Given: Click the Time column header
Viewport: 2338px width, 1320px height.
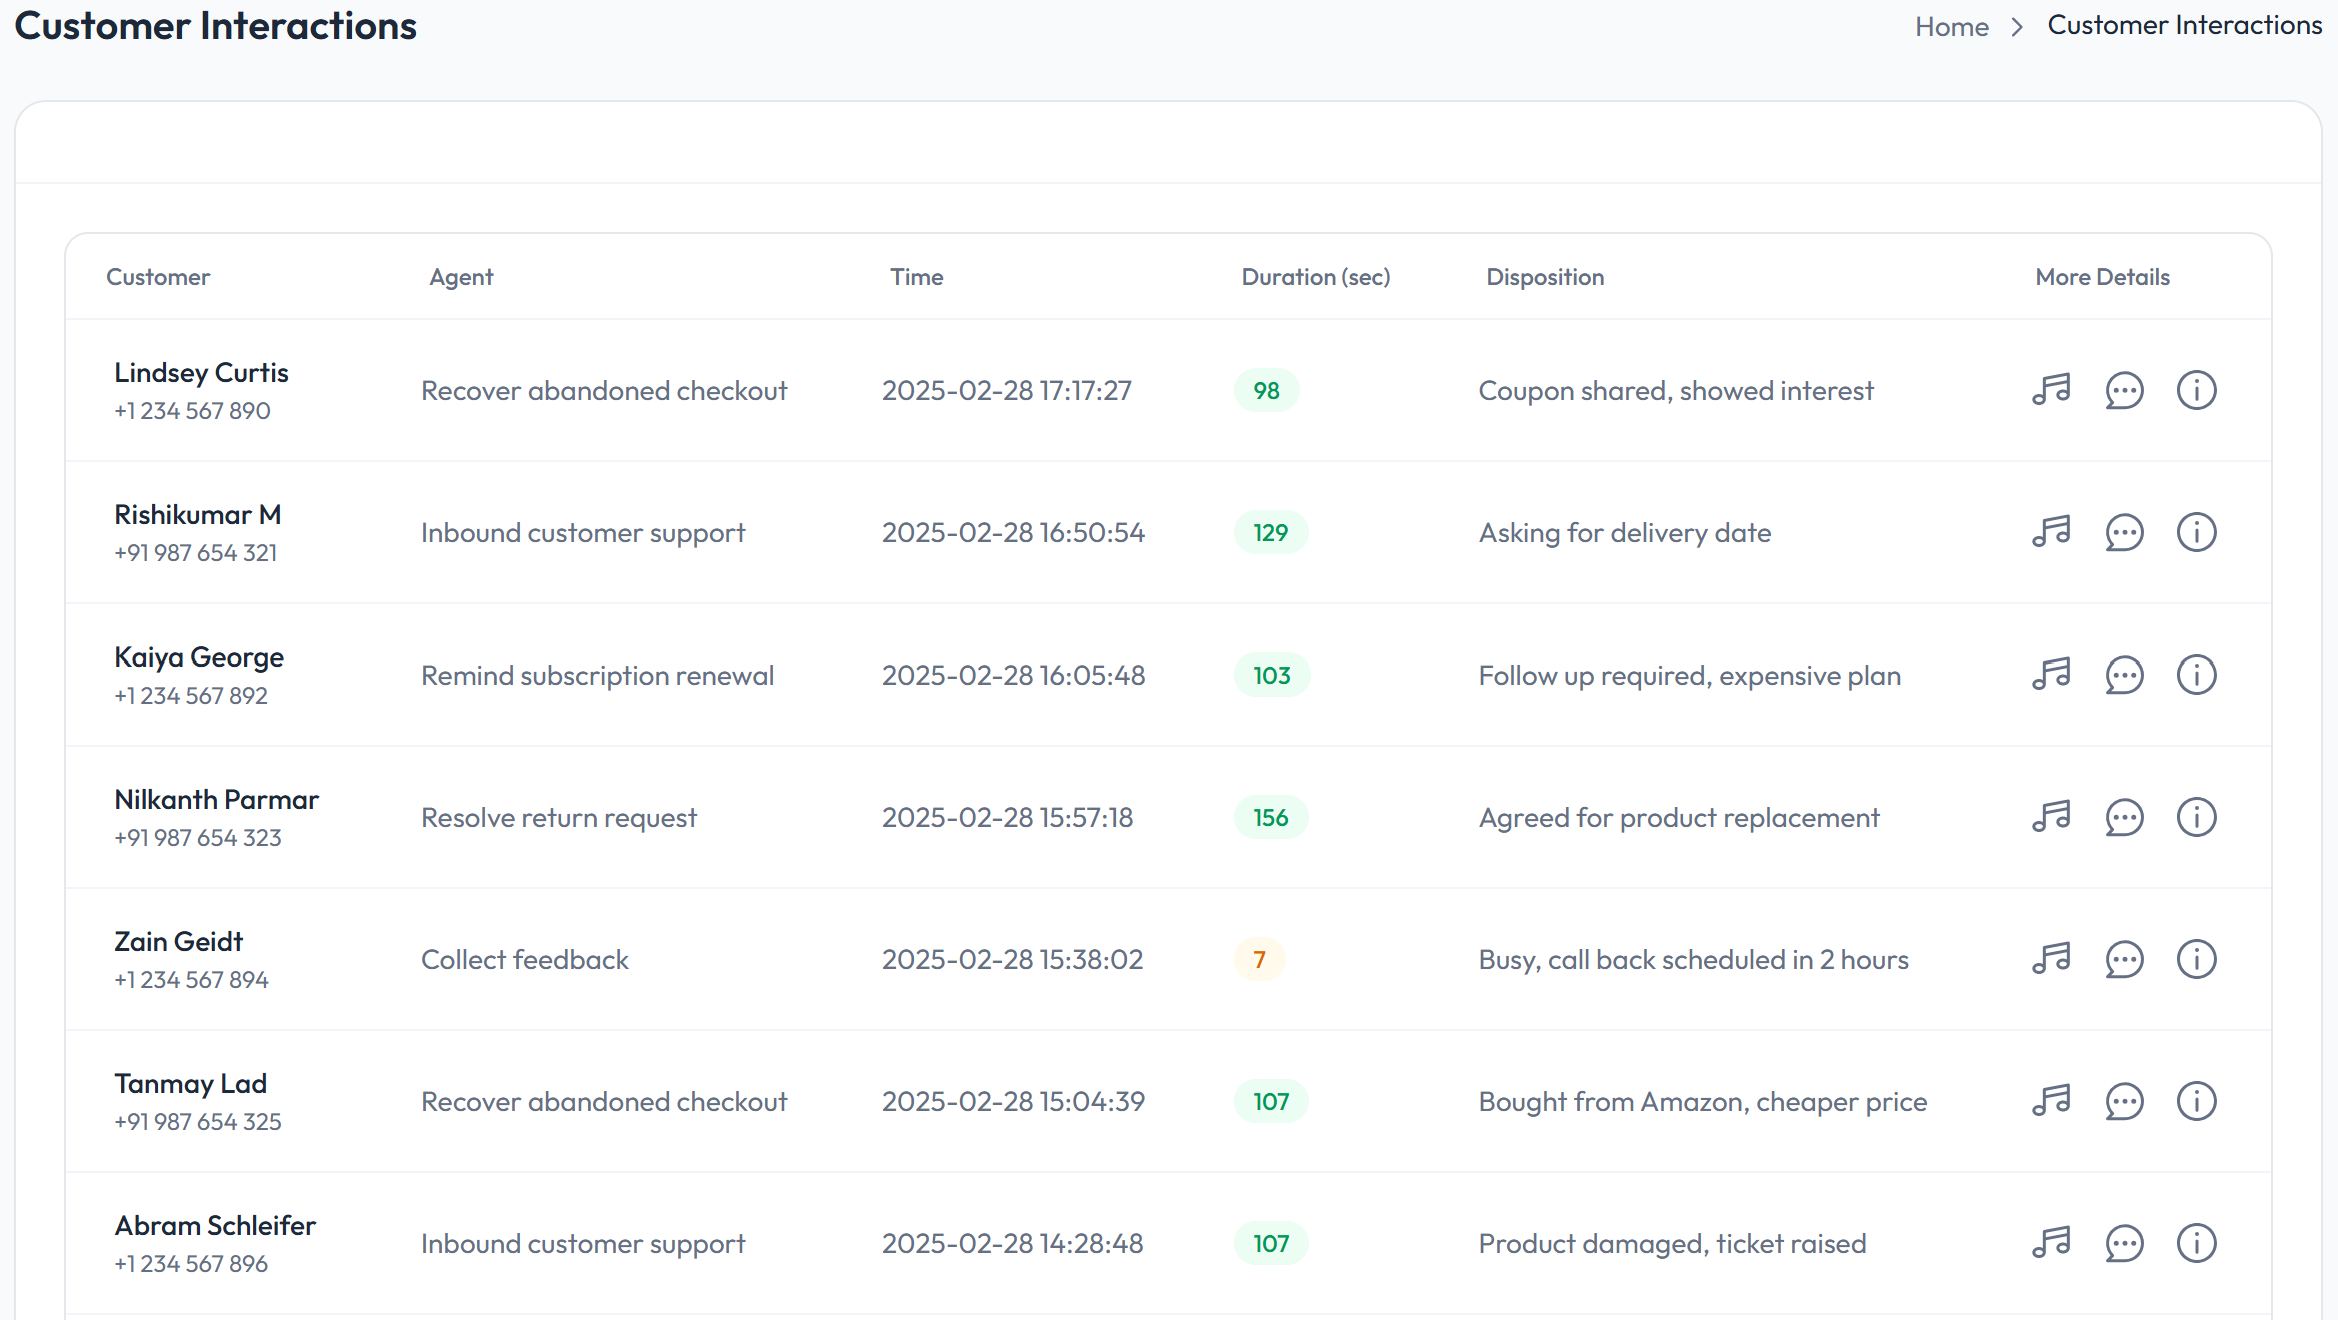Looking at the screenshot, I should click(916, 277).
